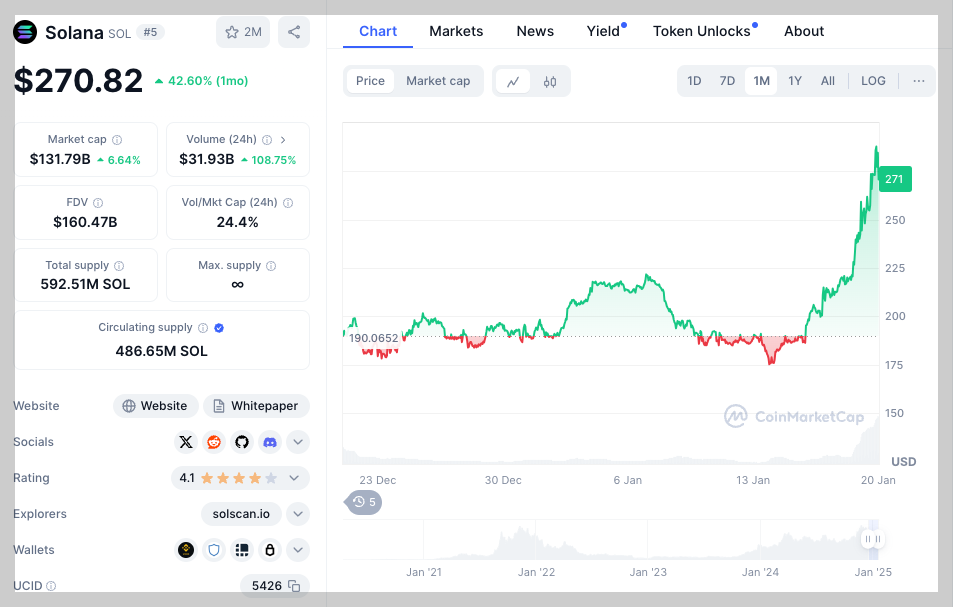Open the Binance wallet icon

pyautogui.click(x=186, y=550)
